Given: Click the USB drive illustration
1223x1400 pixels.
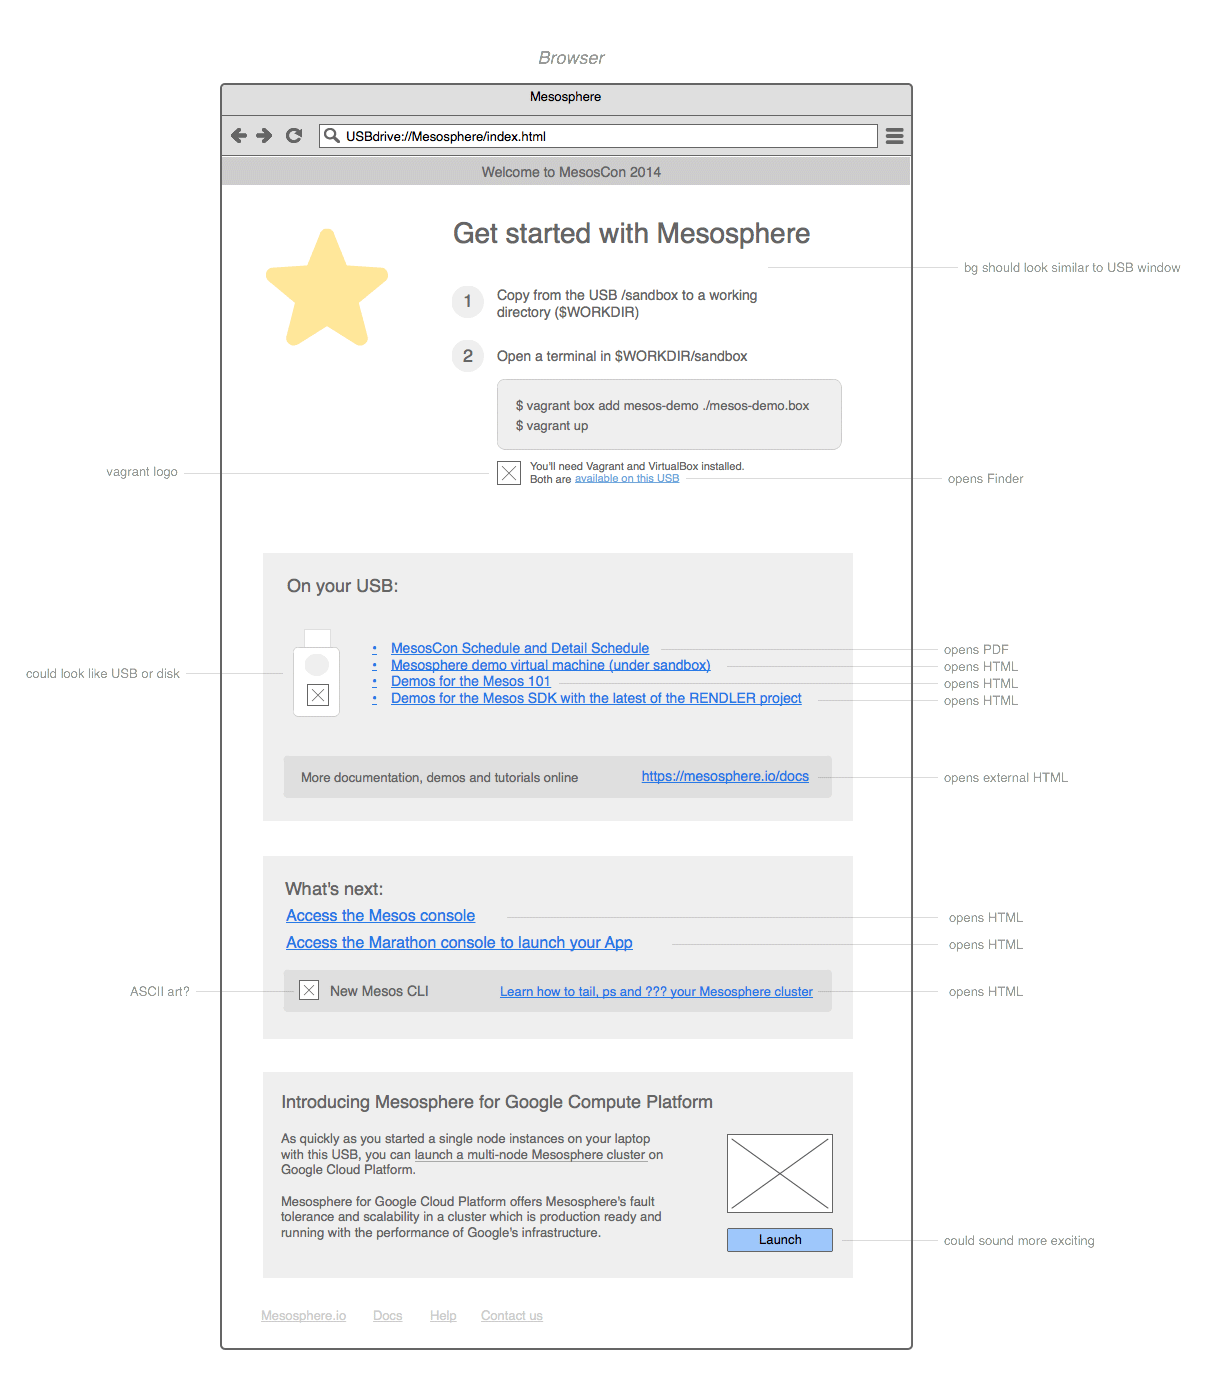Looking at the screenshot, I should coord(316,673).
